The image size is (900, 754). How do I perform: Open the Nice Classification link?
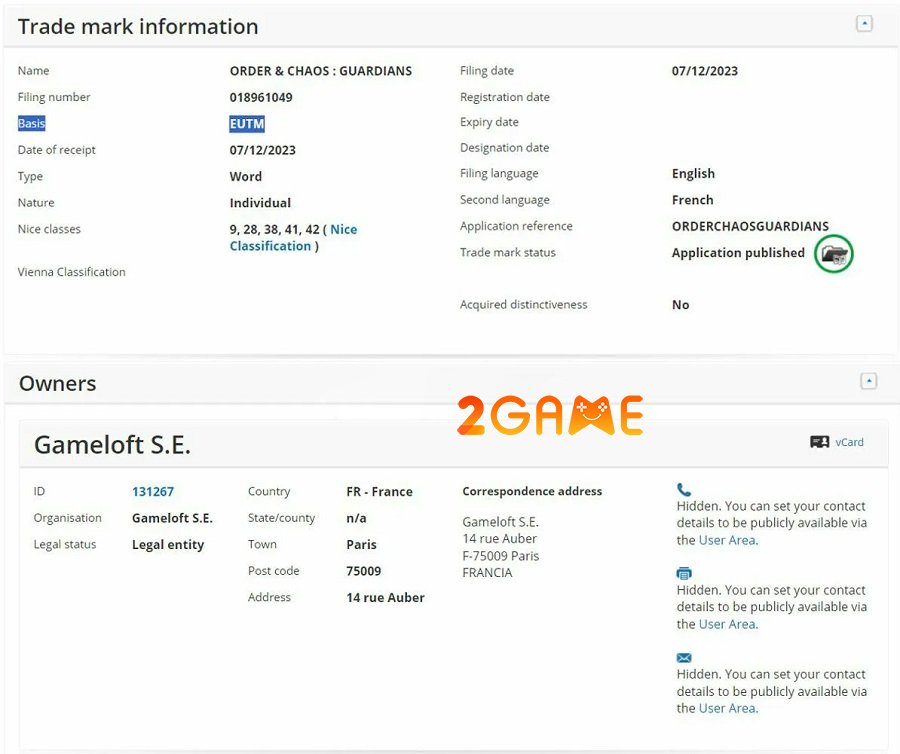tap(292, 237)
